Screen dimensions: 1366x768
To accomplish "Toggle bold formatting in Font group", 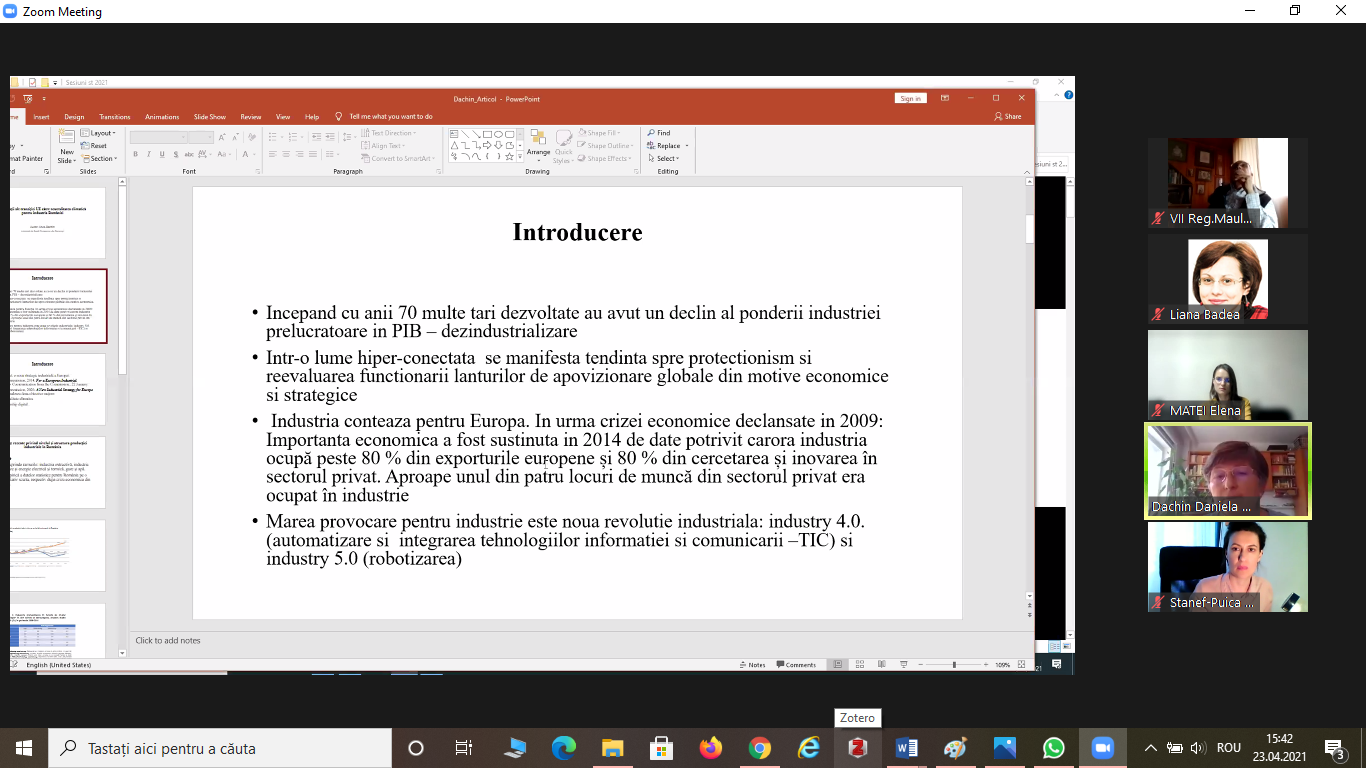I will [135, 154].
